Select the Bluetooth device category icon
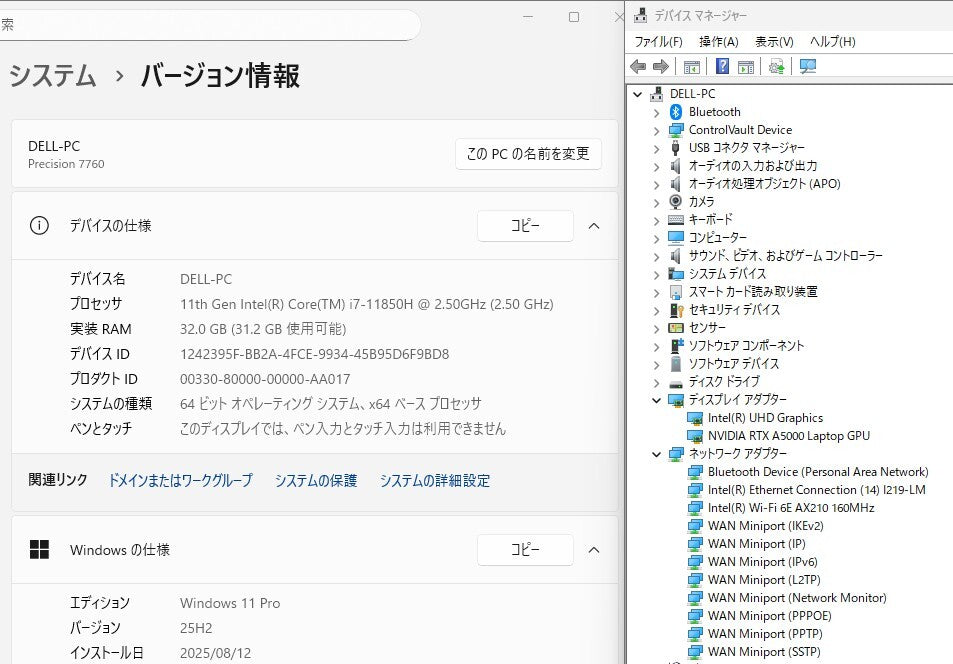Image resolution: width=953 pixels, height=664 pixels. coord(676,112)
